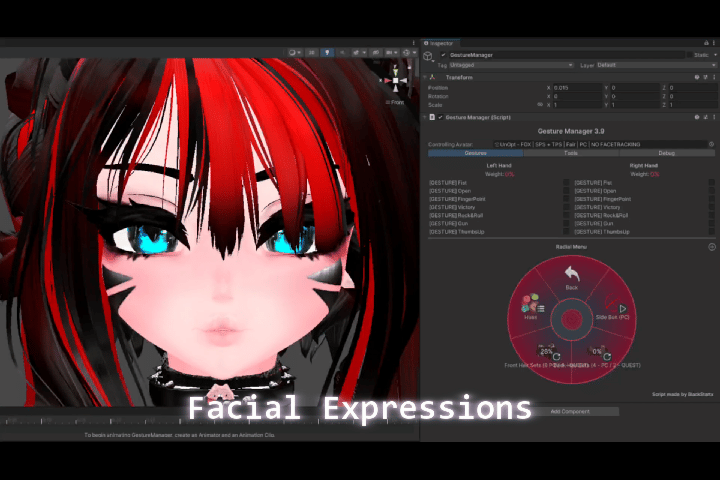Open Hues submenu in radial menu

pos(532,307)
